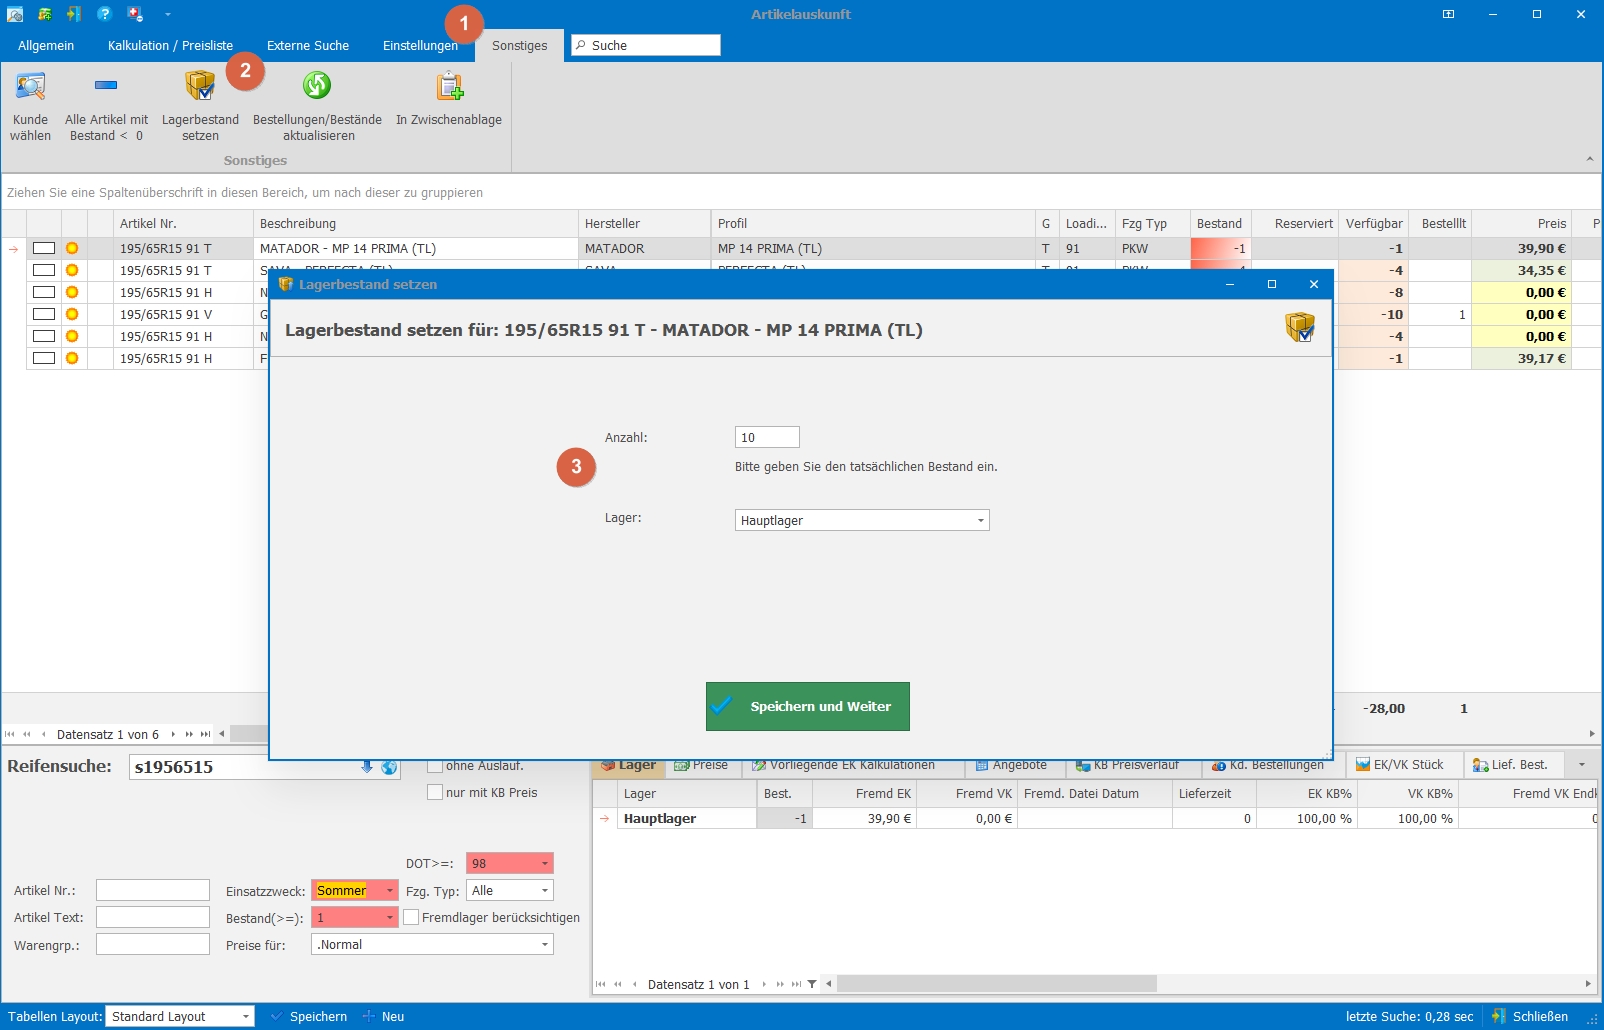Select the Hauptlager row in Lager grid
1604x1030 pixels.
[x=1095, y=818]
